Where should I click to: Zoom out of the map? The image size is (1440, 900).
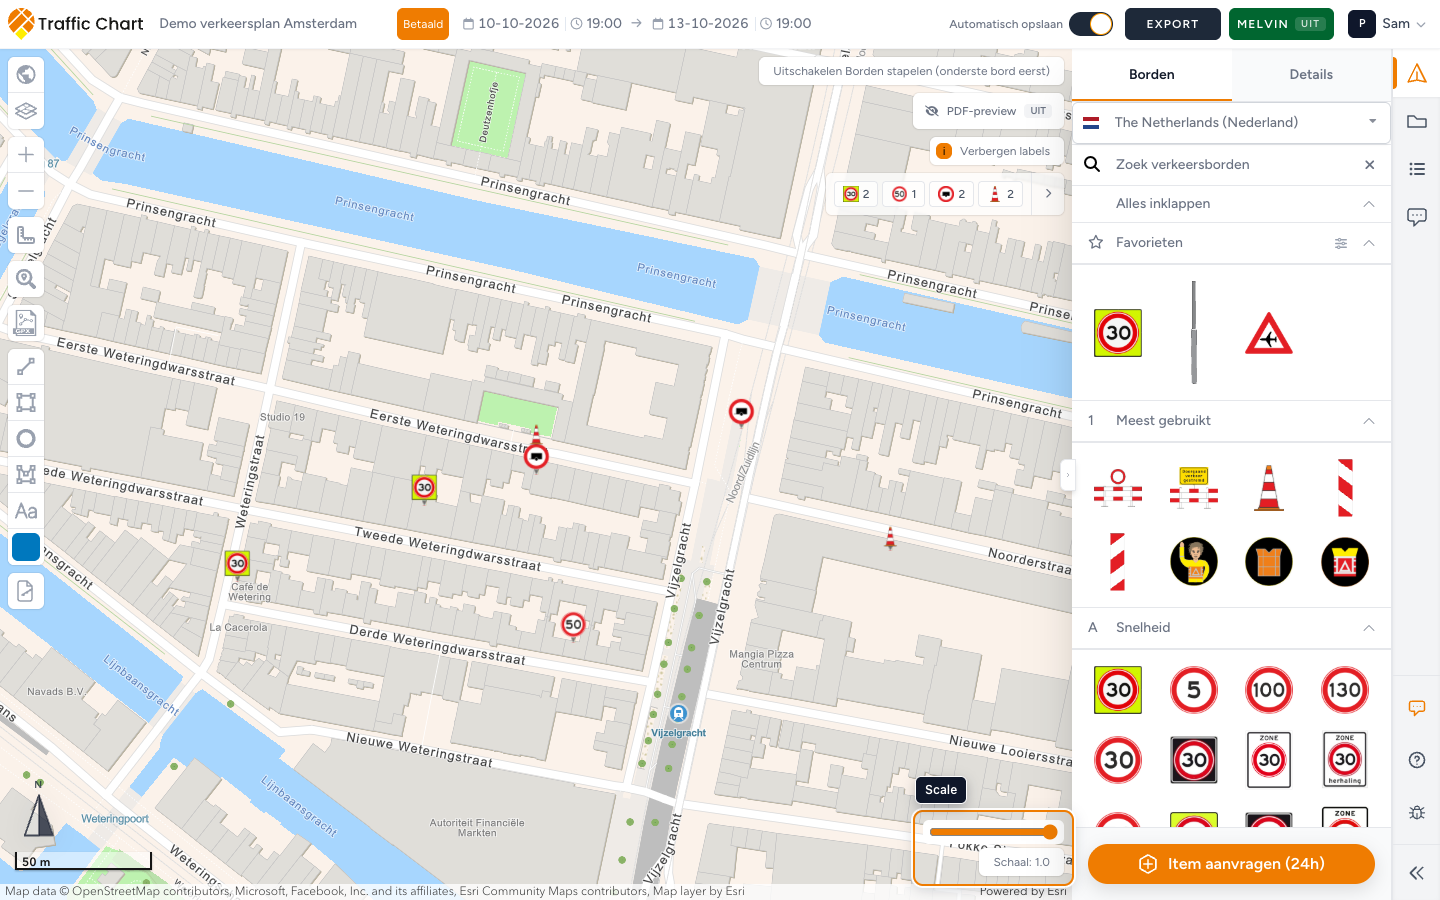[x=26, y=191]
